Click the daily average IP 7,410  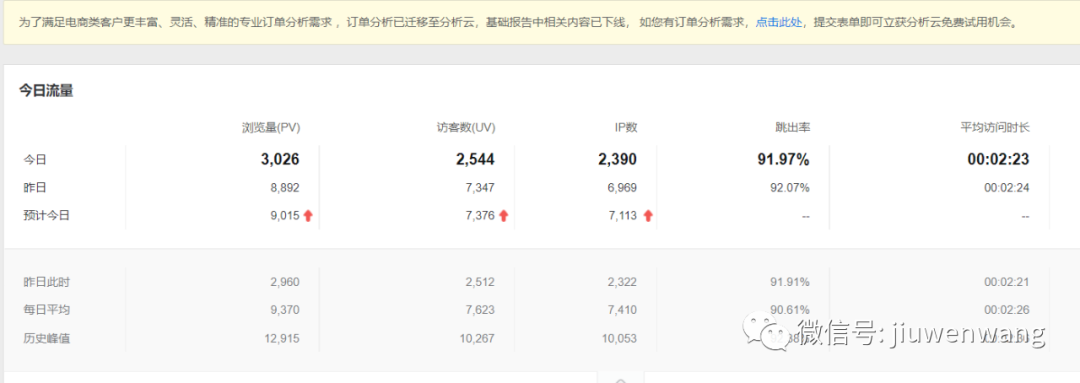(623, 310)
